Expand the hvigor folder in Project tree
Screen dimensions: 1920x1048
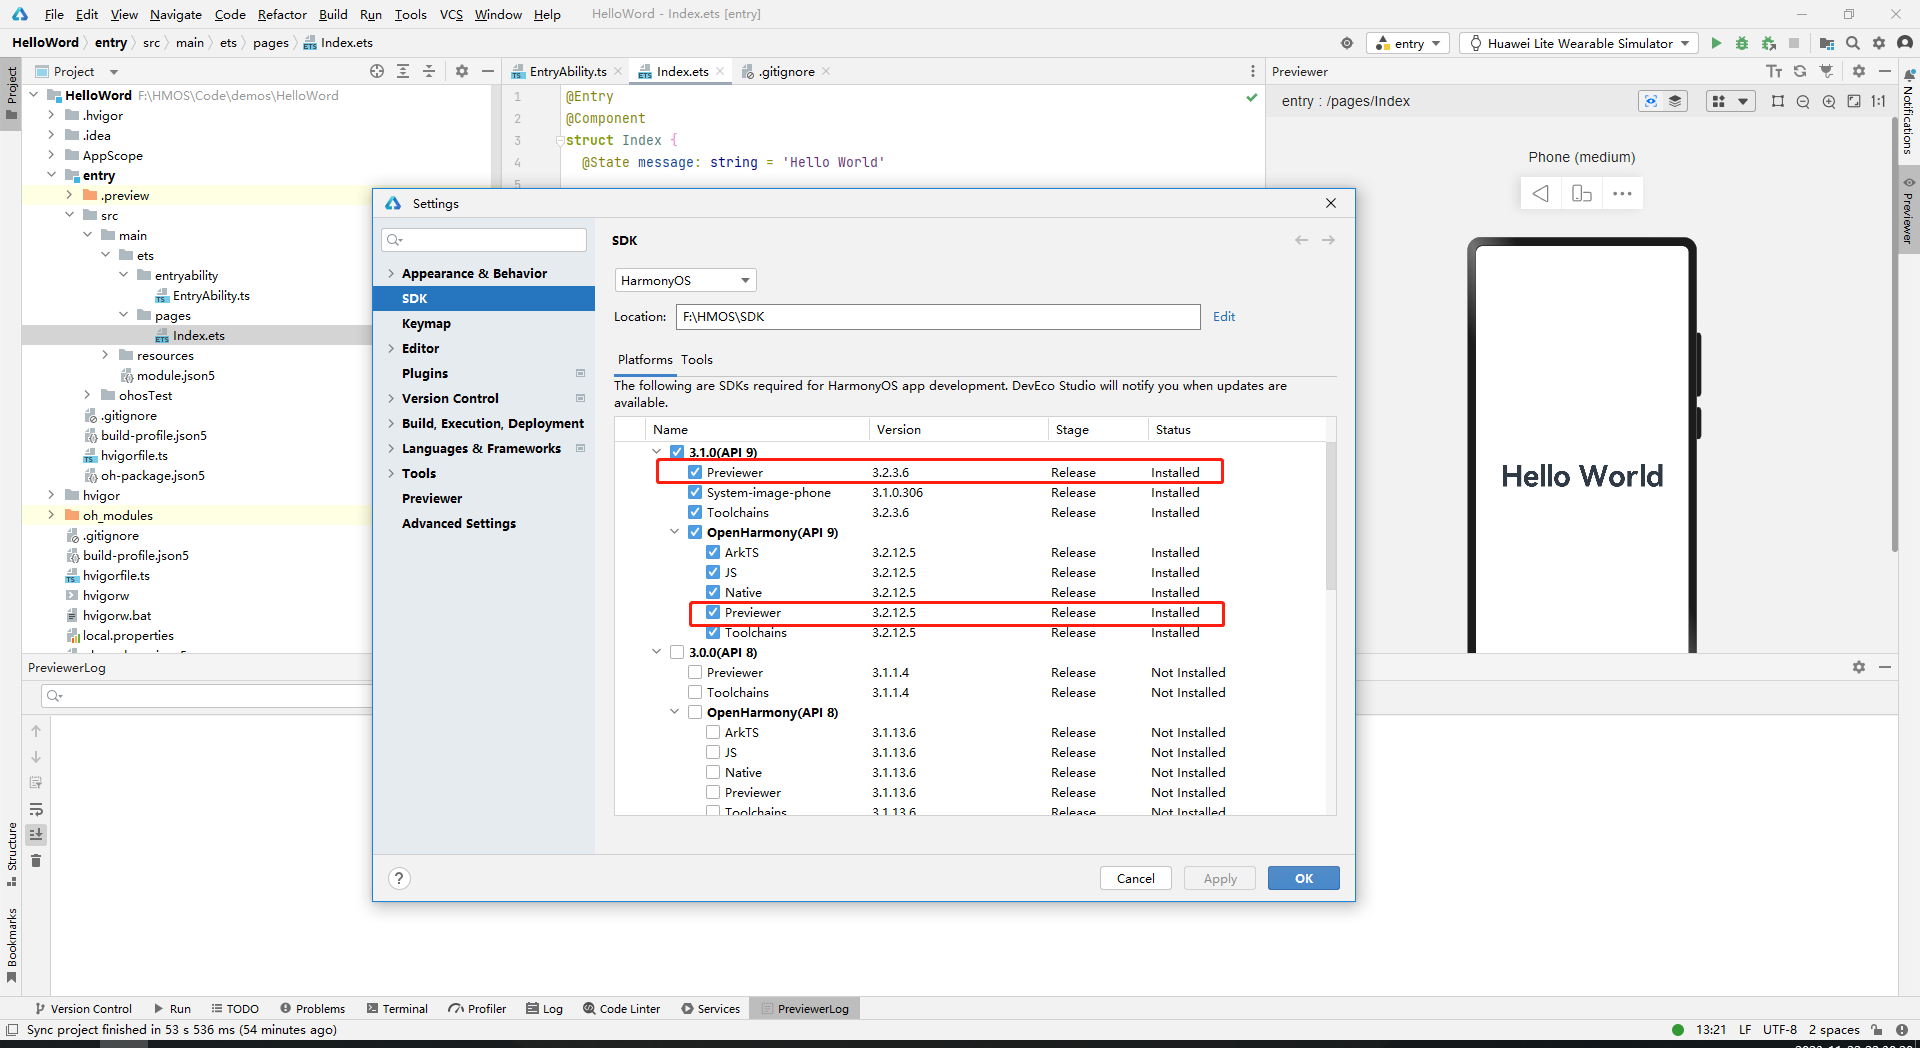[51, 495]
